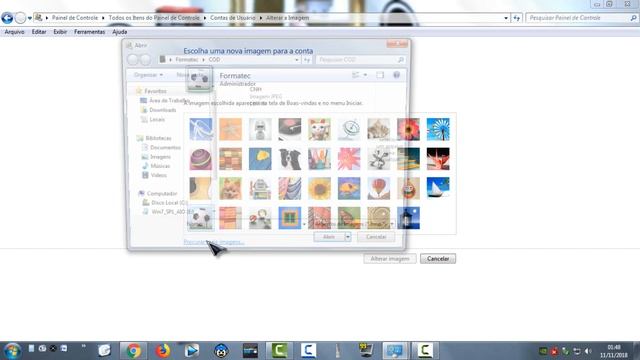Open the green Camtasia taskbar icon
Image resolution: width=640 pixels, height=360 pixels.
click(x=279, y=351)
